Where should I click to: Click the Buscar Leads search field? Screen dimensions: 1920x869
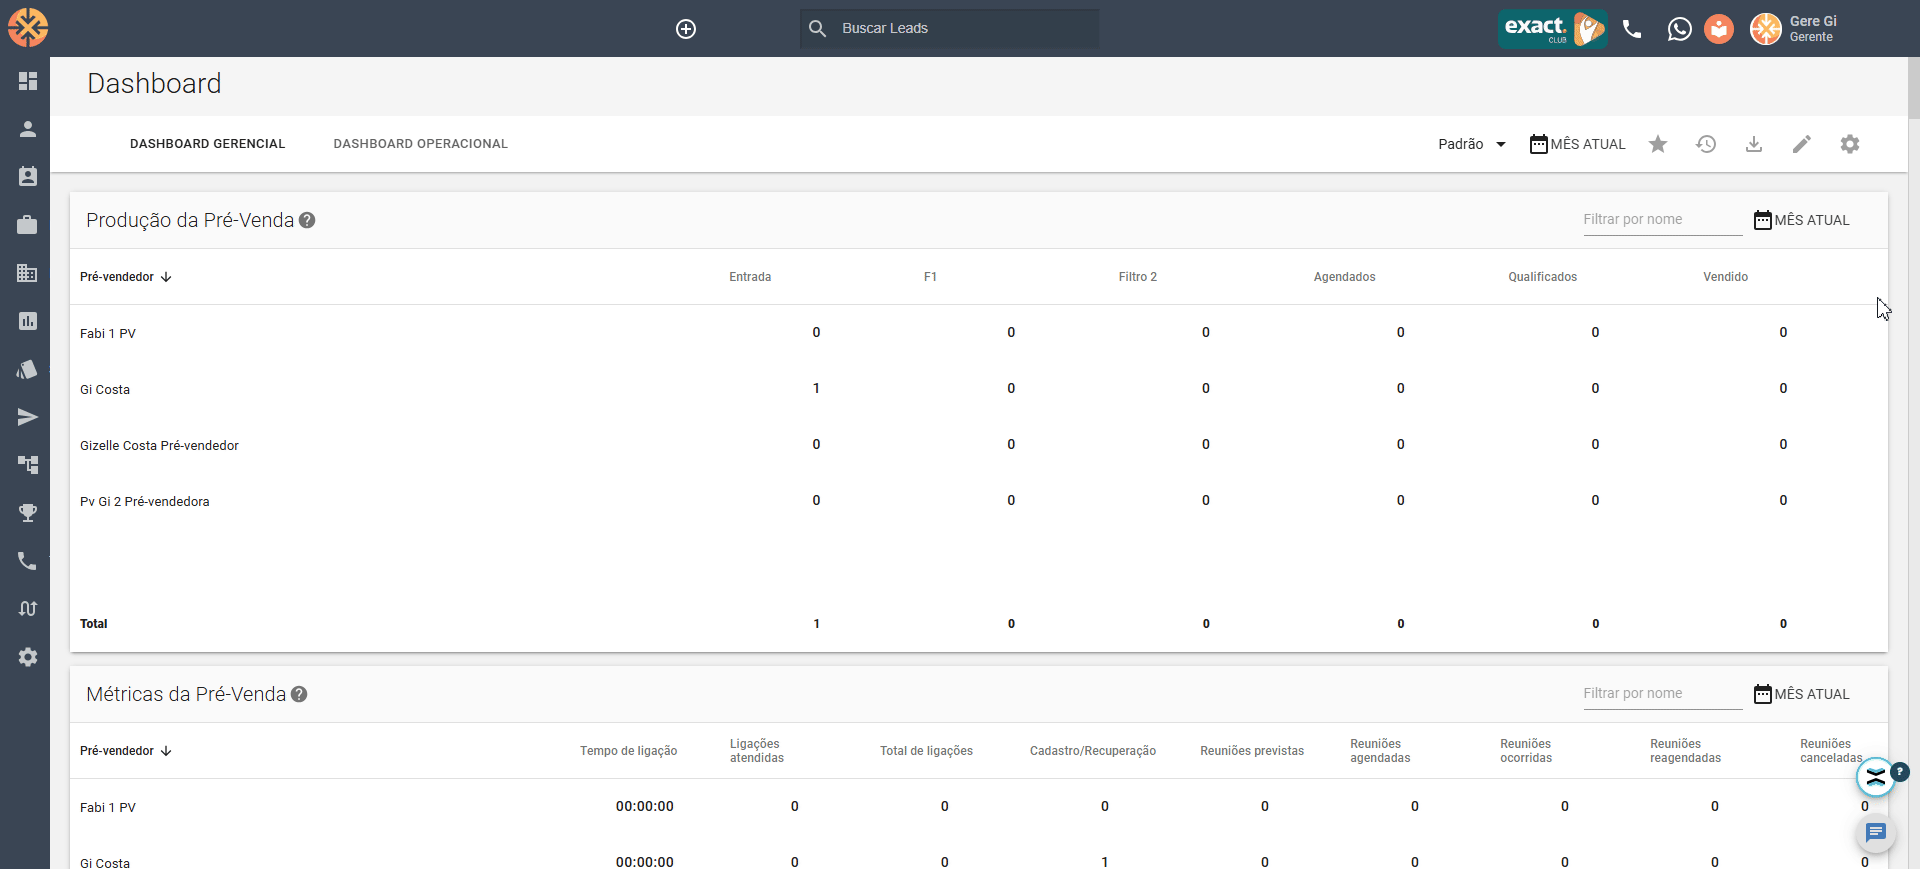pyautogui.click(x=950, y=28)
